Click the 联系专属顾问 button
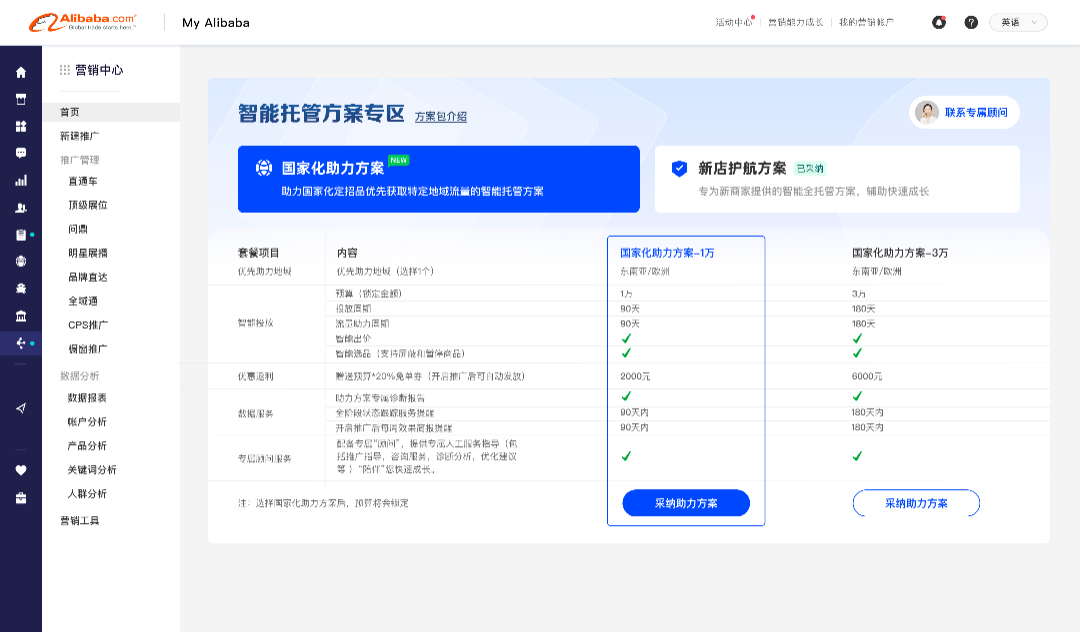 (964, 112)
